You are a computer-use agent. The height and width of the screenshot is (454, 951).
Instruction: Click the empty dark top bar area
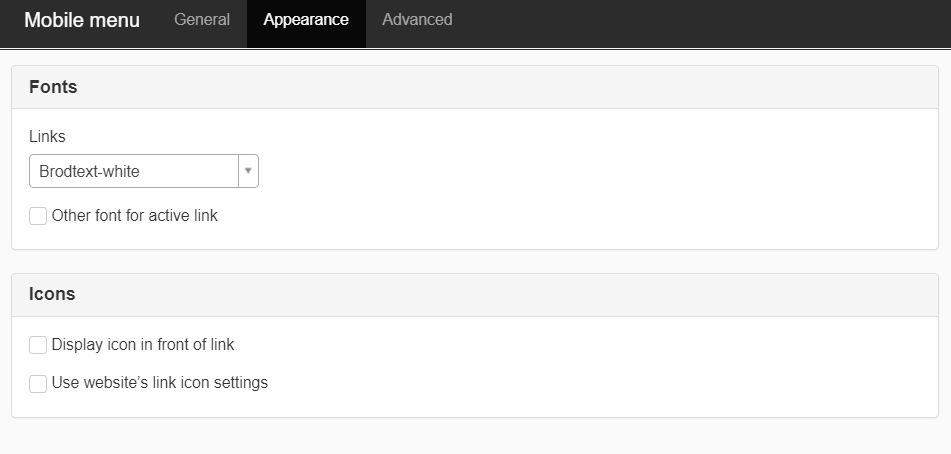coord(700,20)
